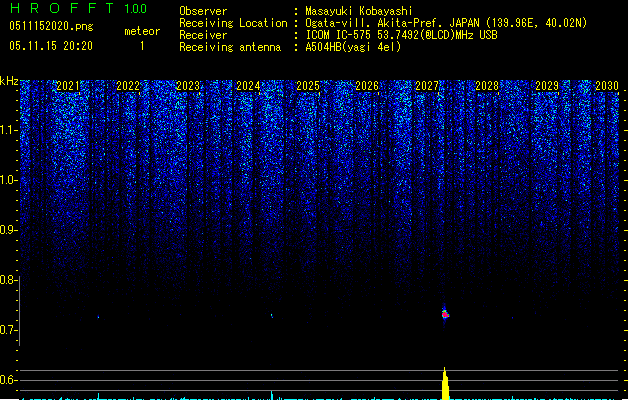Select the 2030 time marker
629x400 pixels.
pyautogui.click(x=606, y=87)
